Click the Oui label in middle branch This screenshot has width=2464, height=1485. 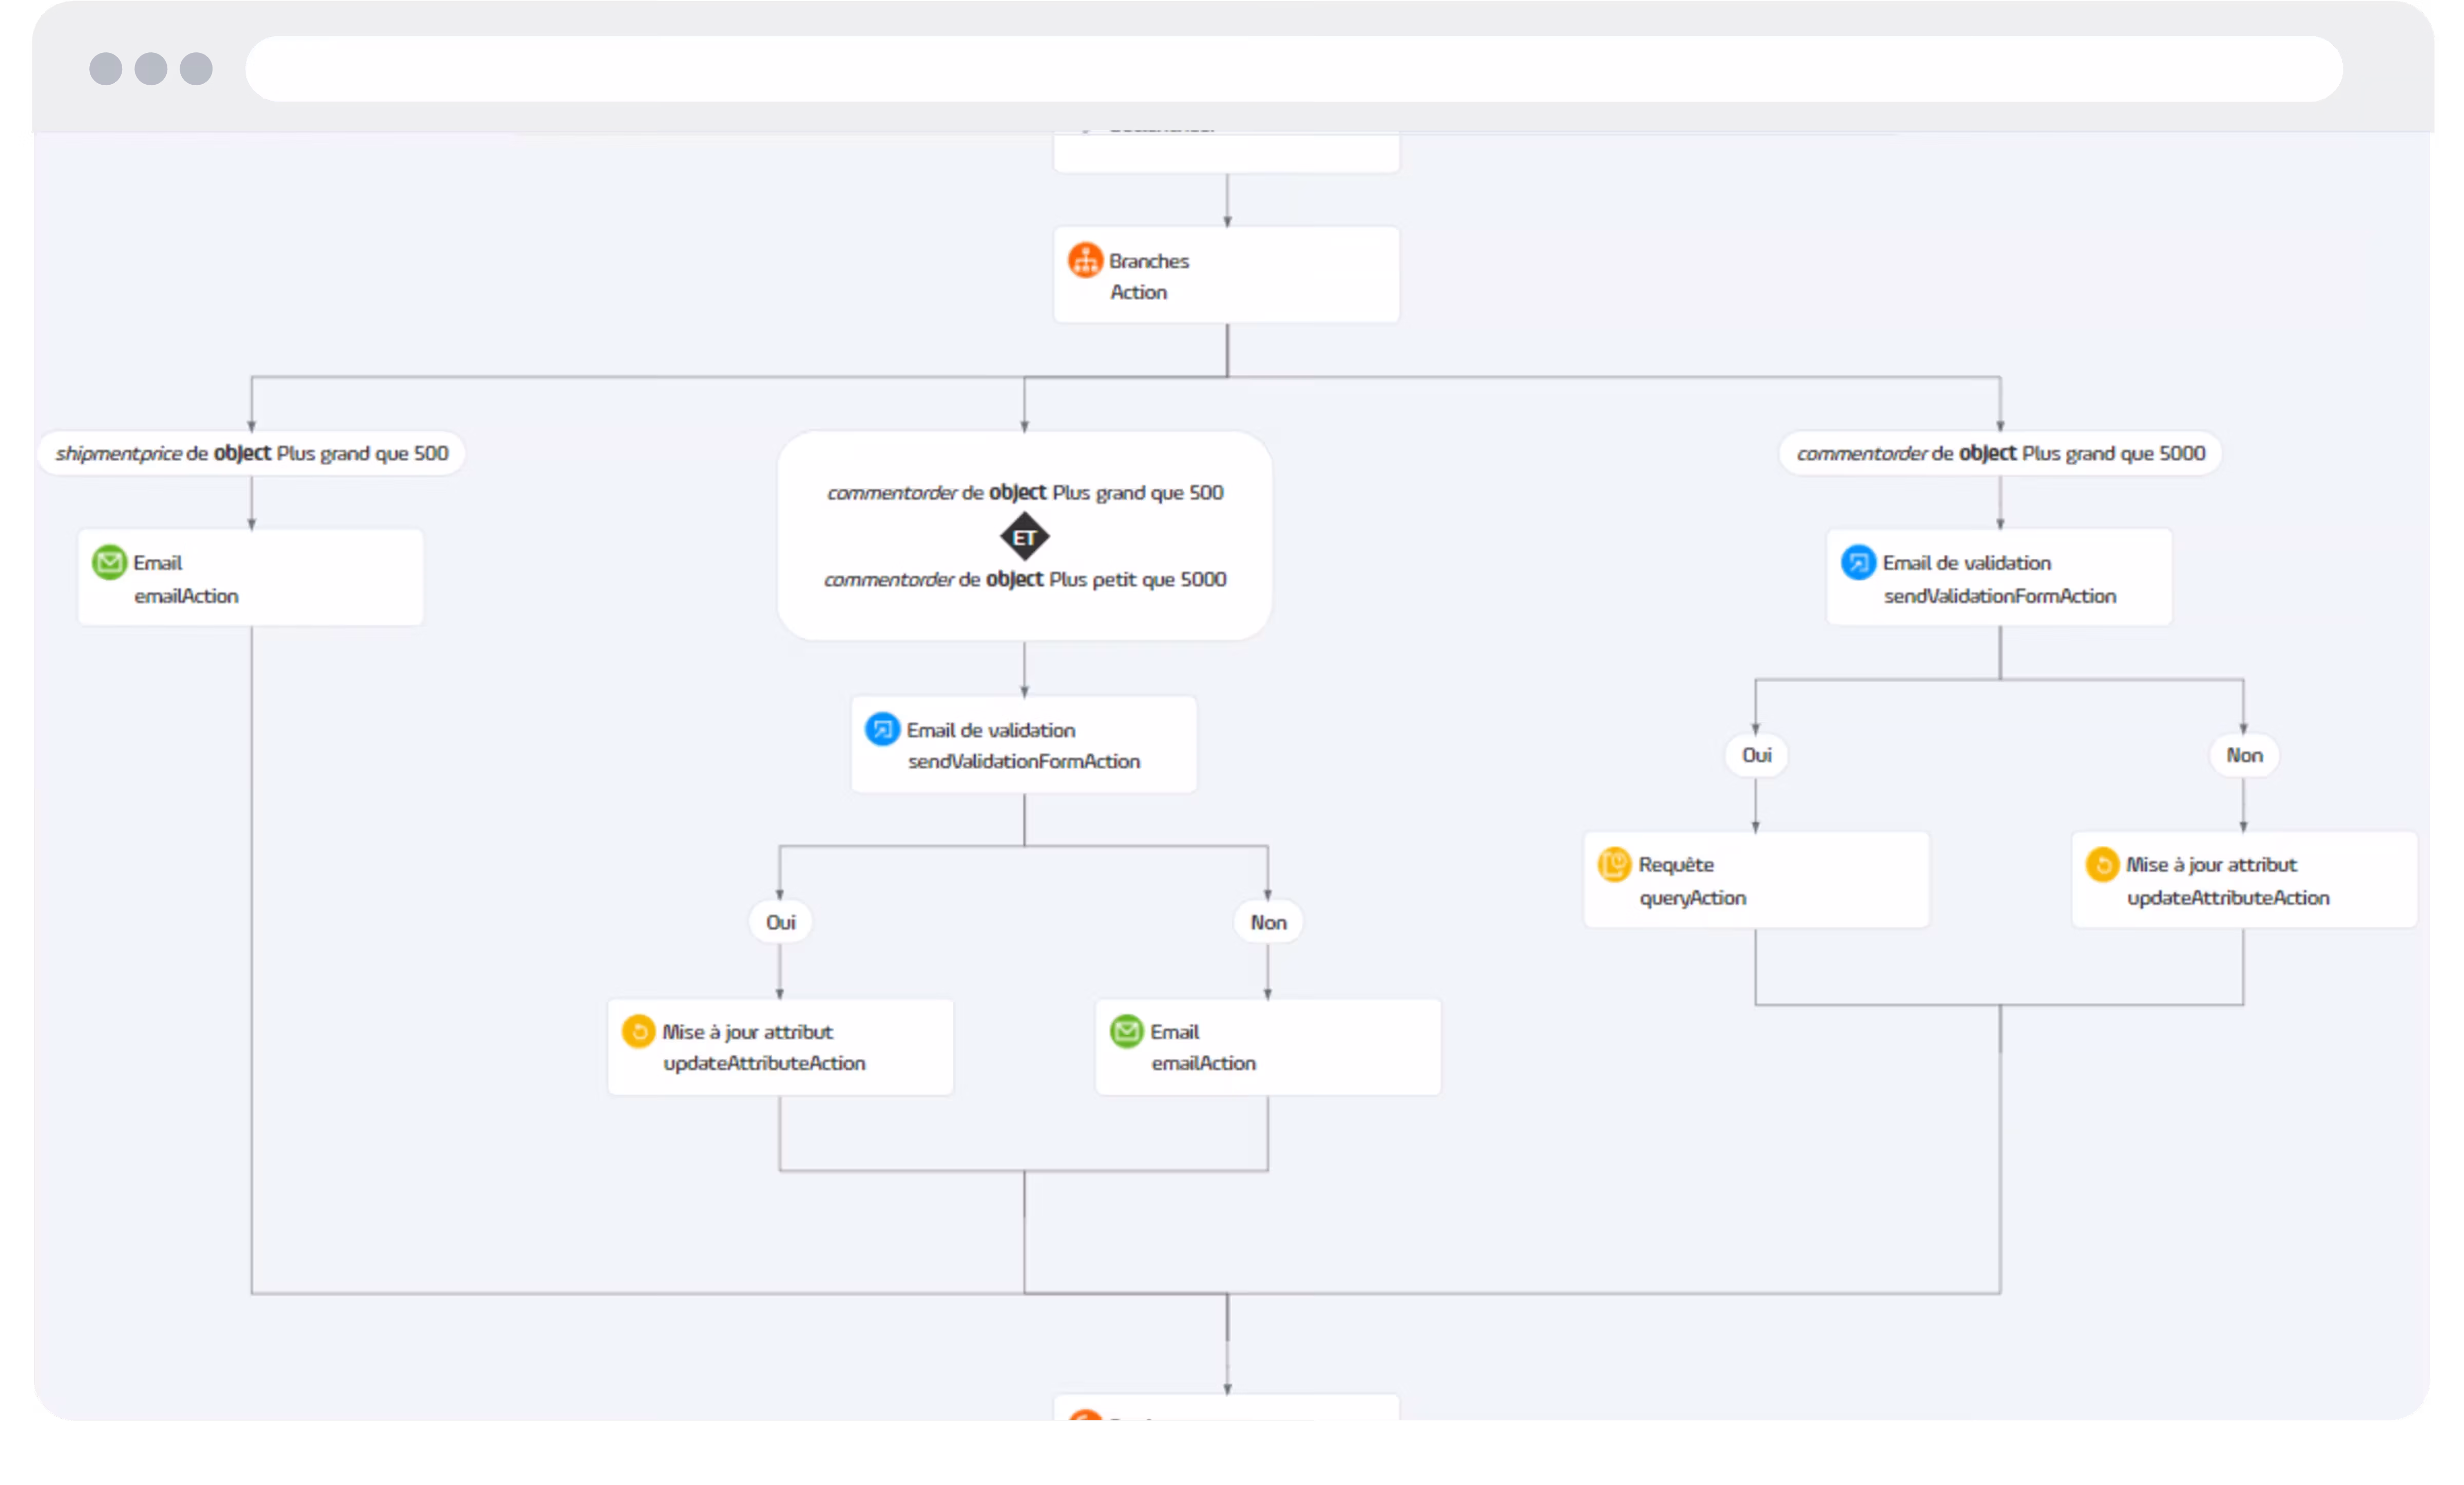(780, 921)
